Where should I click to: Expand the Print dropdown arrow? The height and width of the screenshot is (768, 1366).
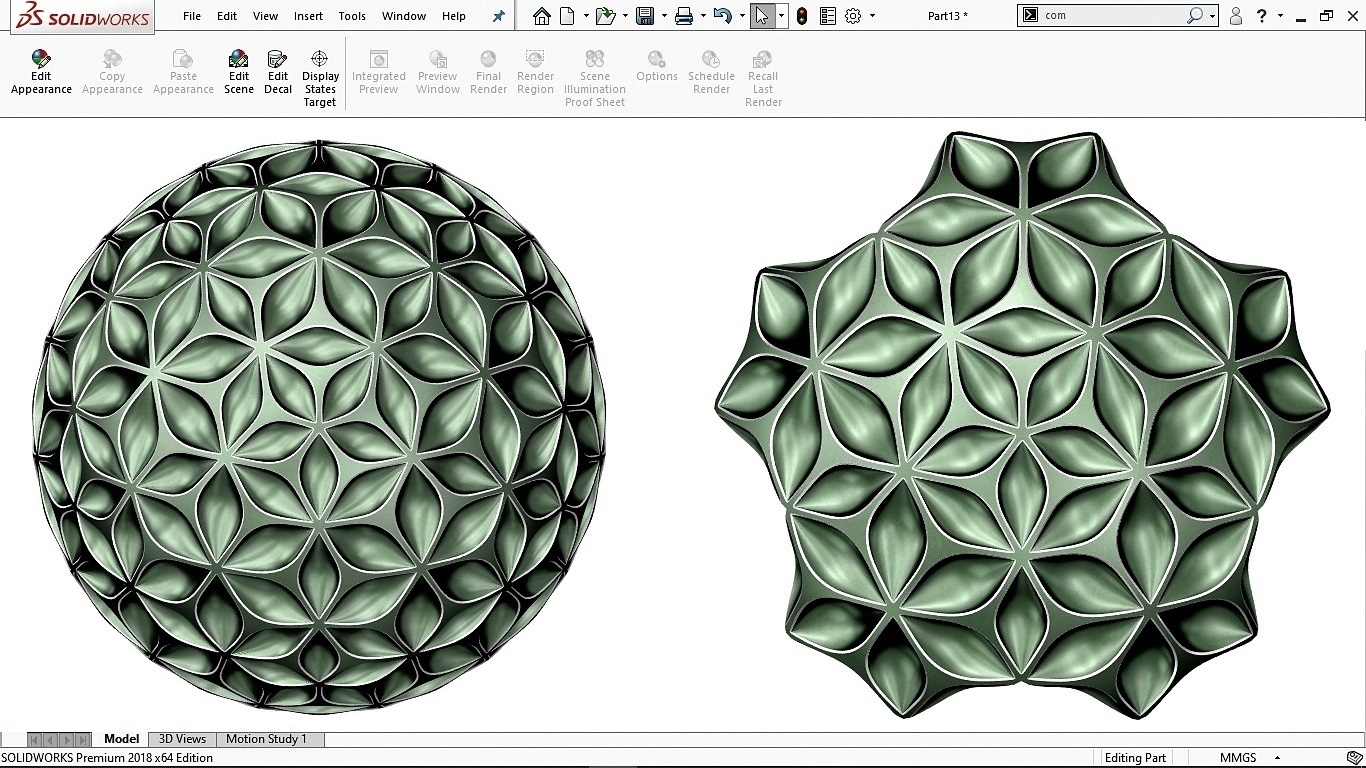[703, 16]
